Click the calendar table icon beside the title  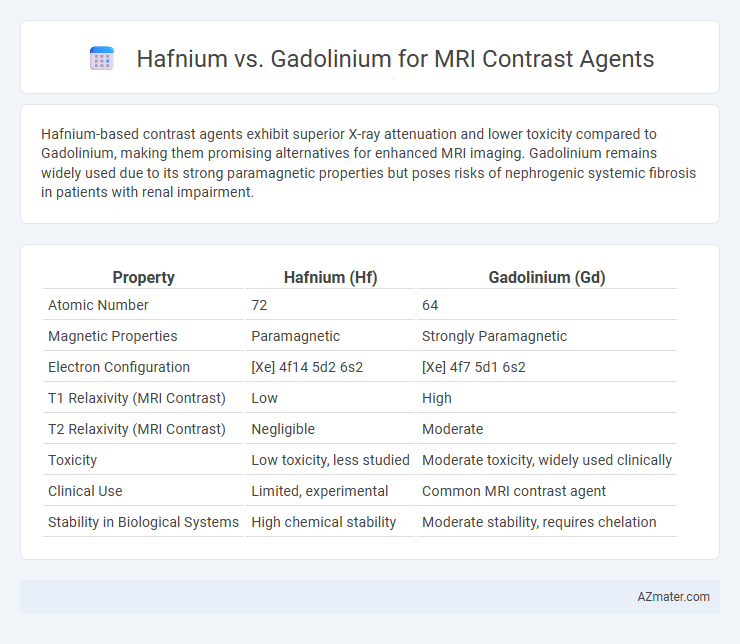102,59
